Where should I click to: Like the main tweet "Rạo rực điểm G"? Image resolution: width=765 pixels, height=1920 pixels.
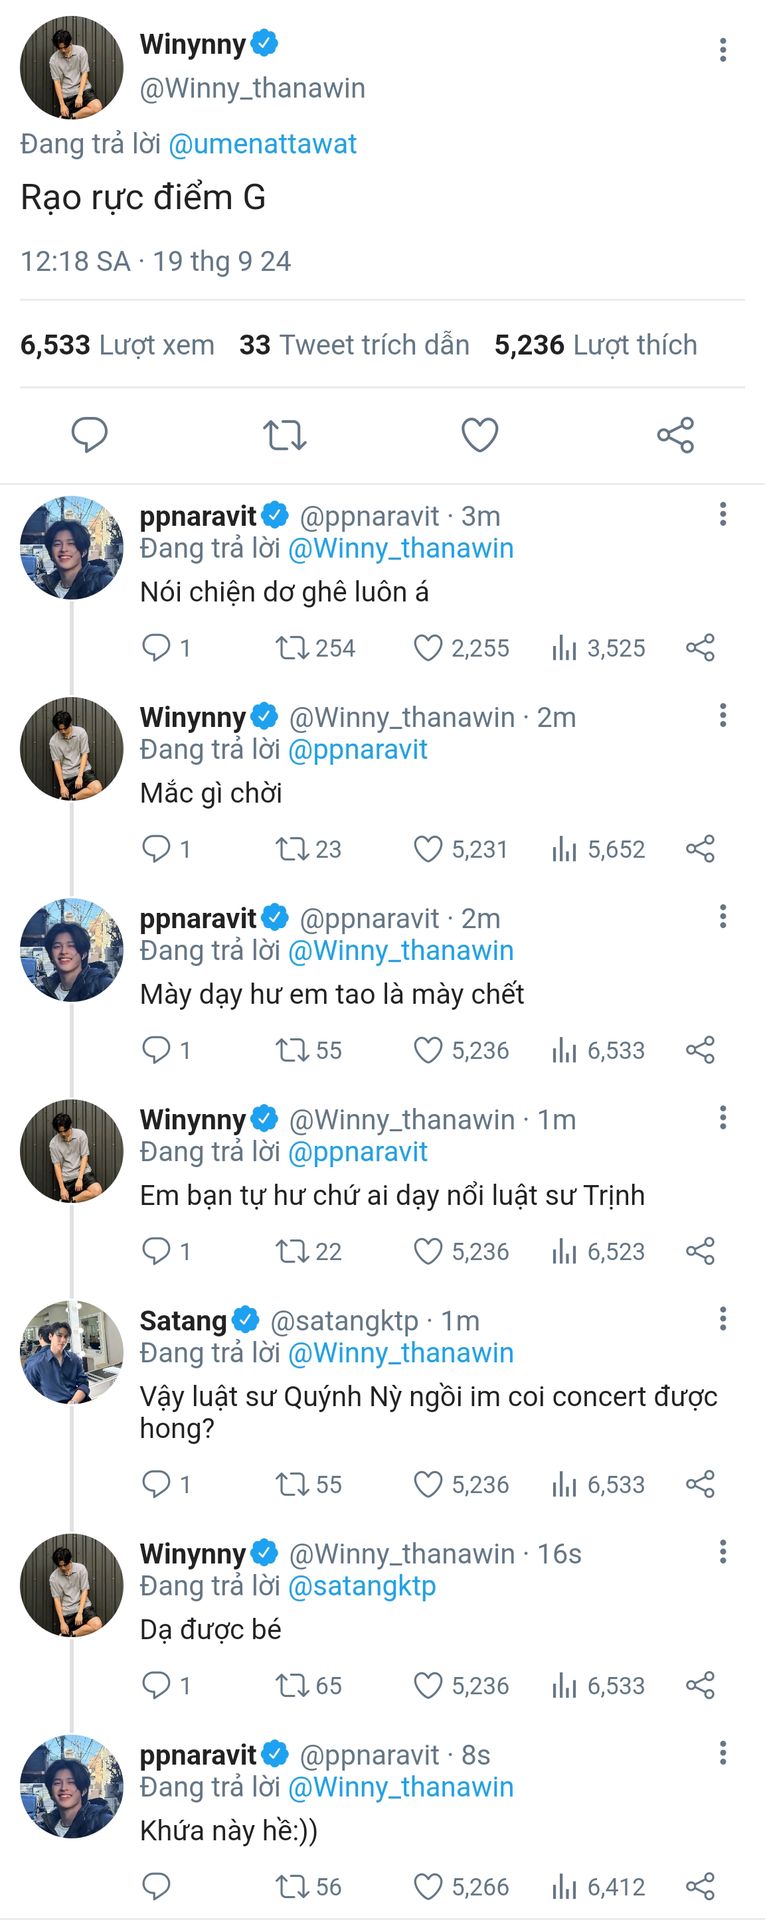pos(479,435)
